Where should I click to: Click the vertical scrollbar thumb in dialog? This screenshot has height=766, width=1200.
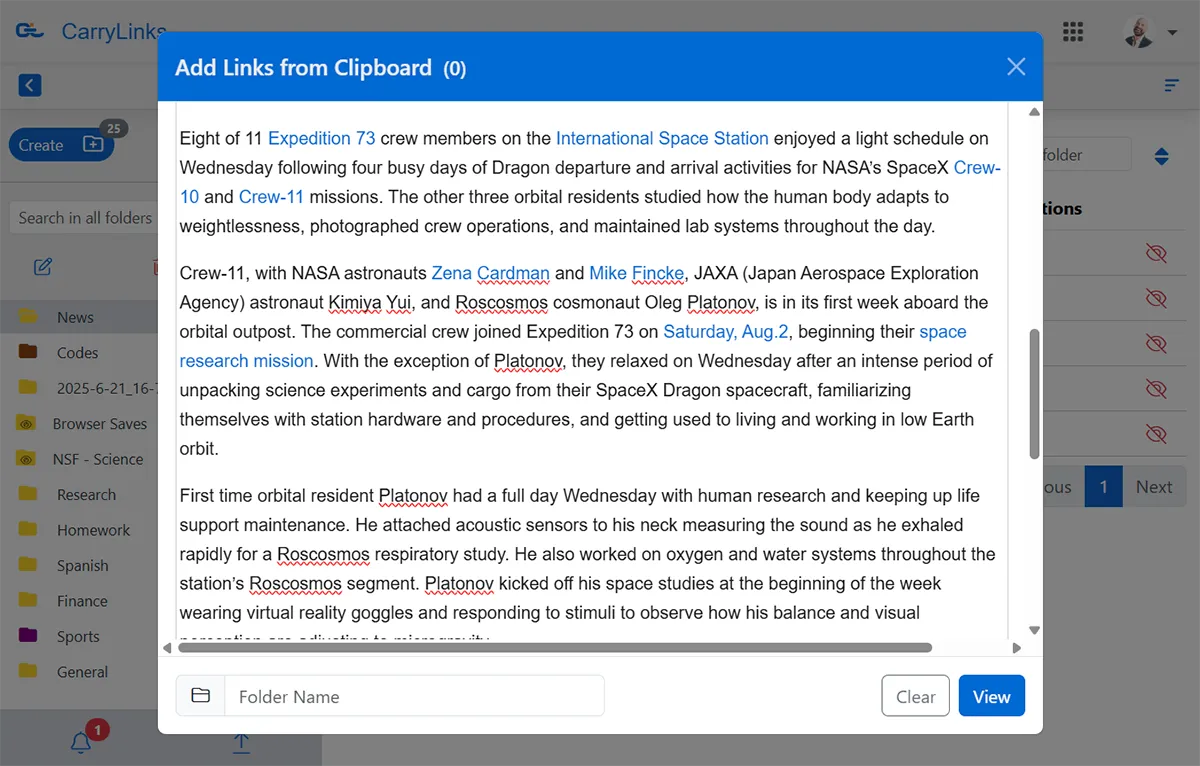[x=1034, y=395]
